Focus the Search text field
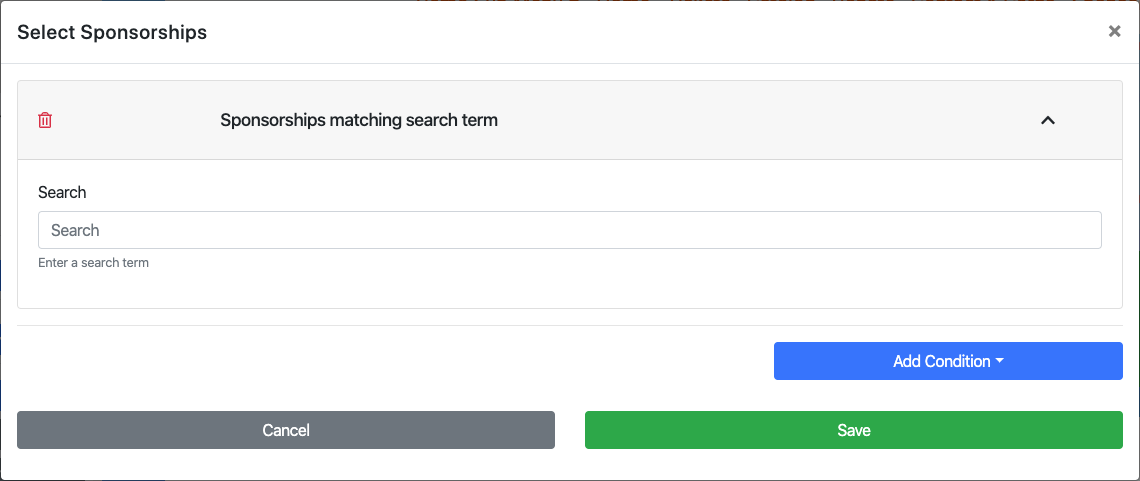The image size is (1140, 481). point(569,230)
